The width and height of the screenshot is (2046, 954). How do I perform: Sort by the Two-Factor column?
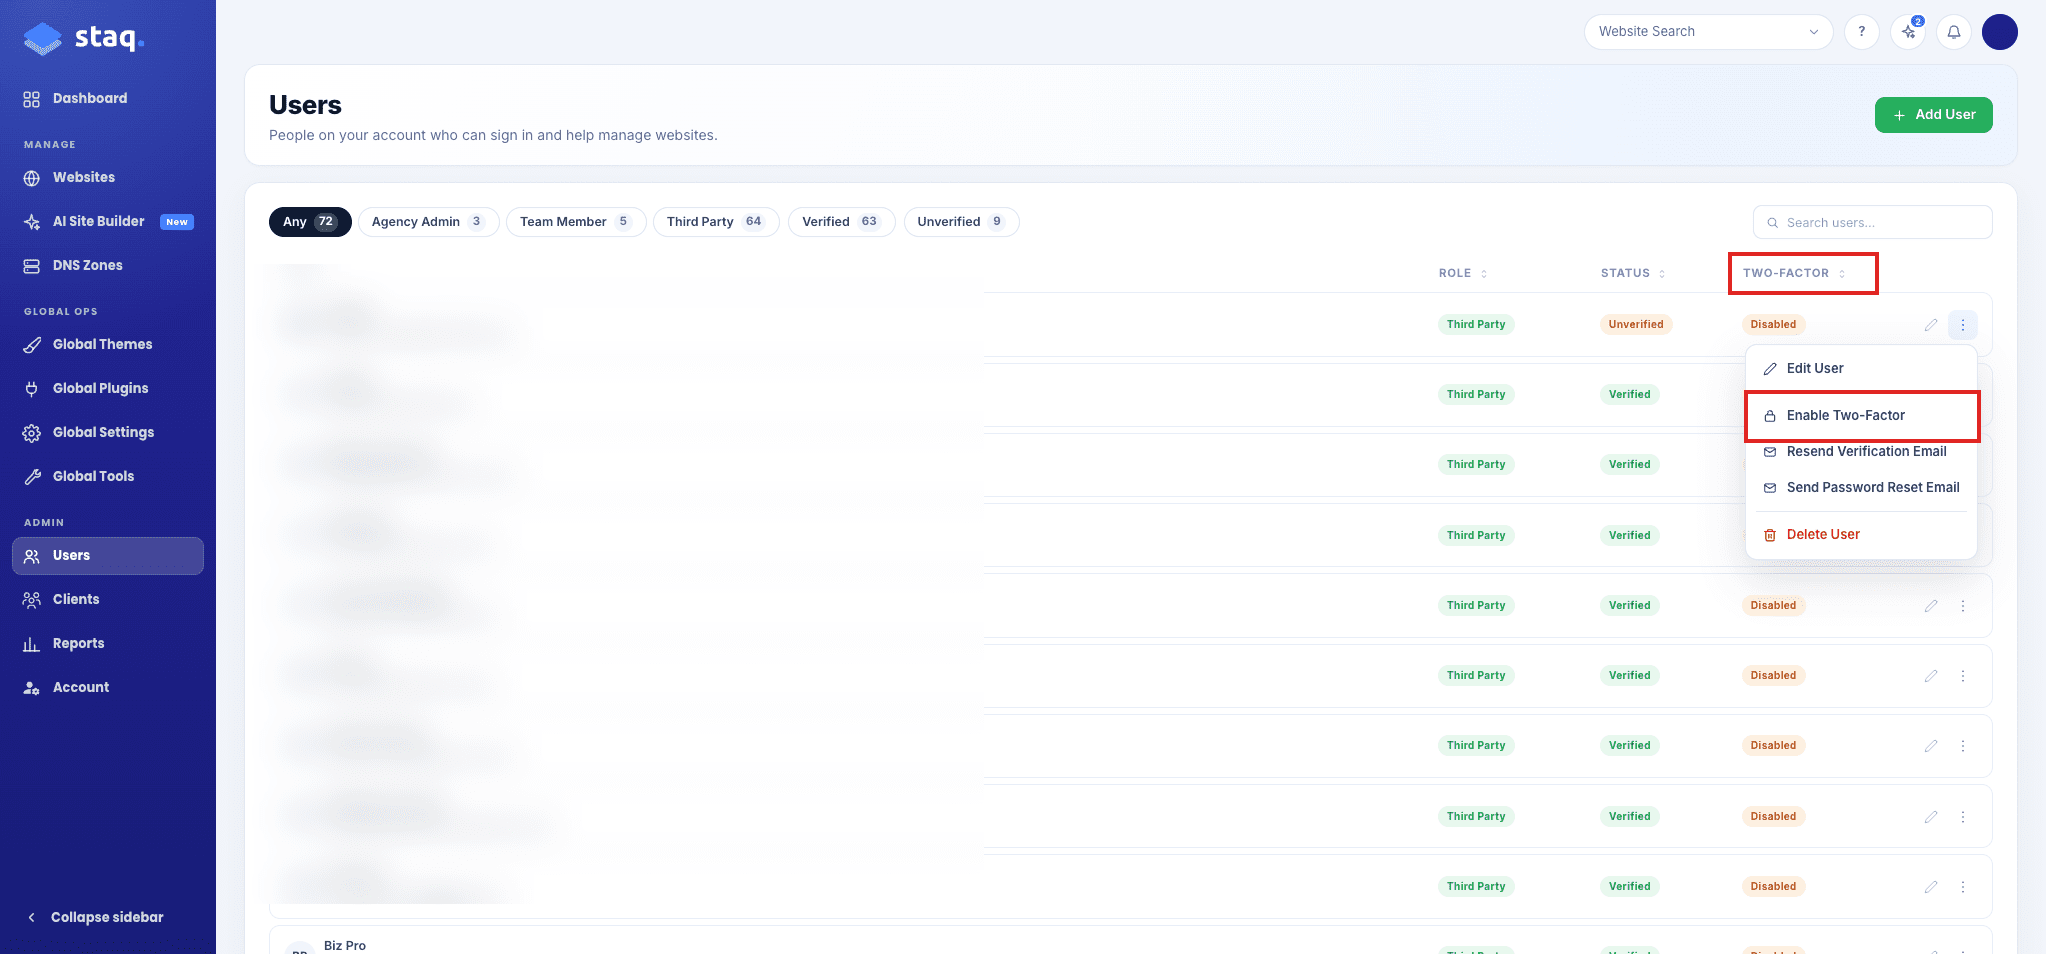[1794, 273]
